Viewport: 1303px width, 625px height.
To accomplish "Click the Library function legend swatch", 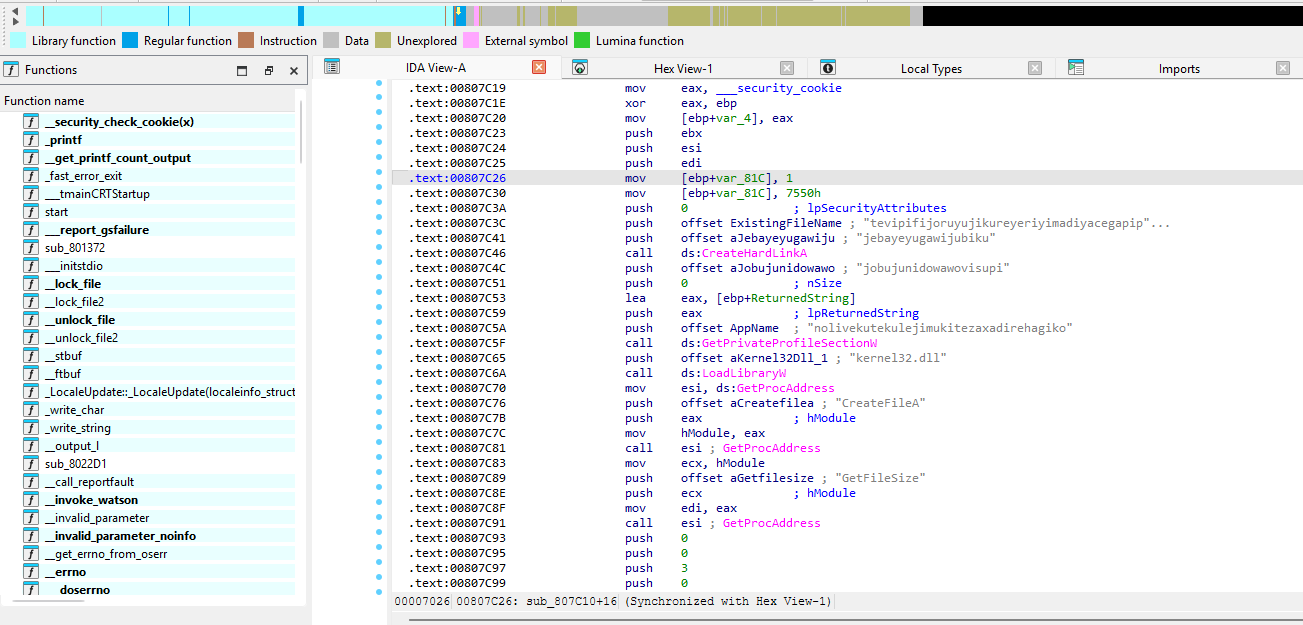I will (x=17, y=41).
